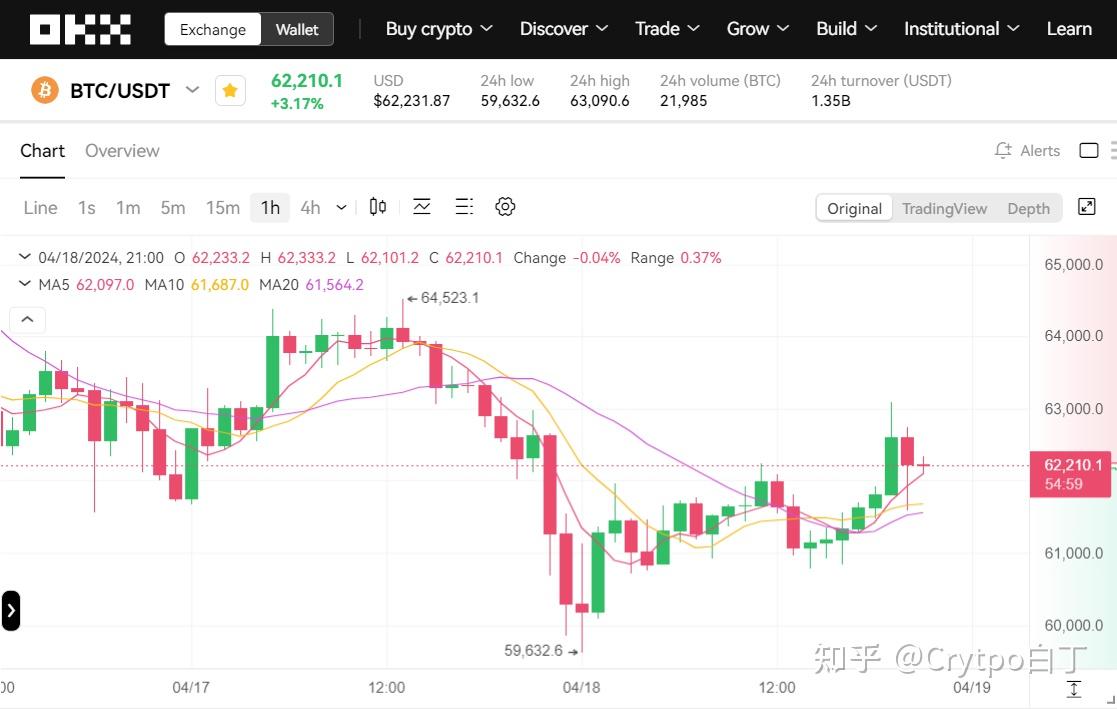Open the BTC/USDT trading pair dropdown
Screen dimensions: 1117x709
193,90
